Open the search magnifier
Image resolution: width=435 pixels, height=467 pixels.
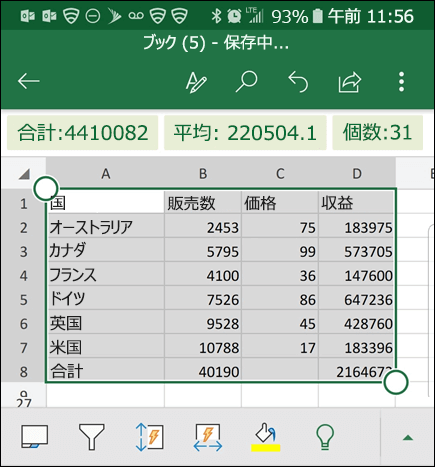click(247, 81)
